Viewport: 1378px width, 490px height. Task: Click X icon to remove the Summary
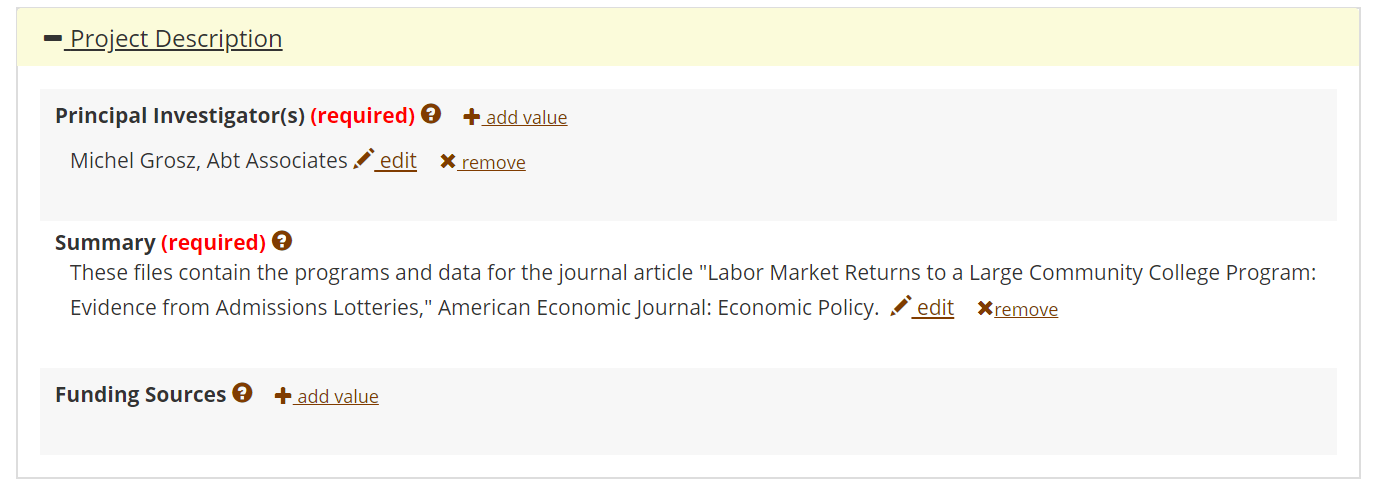pyautogui.click(x=985, y=309)
